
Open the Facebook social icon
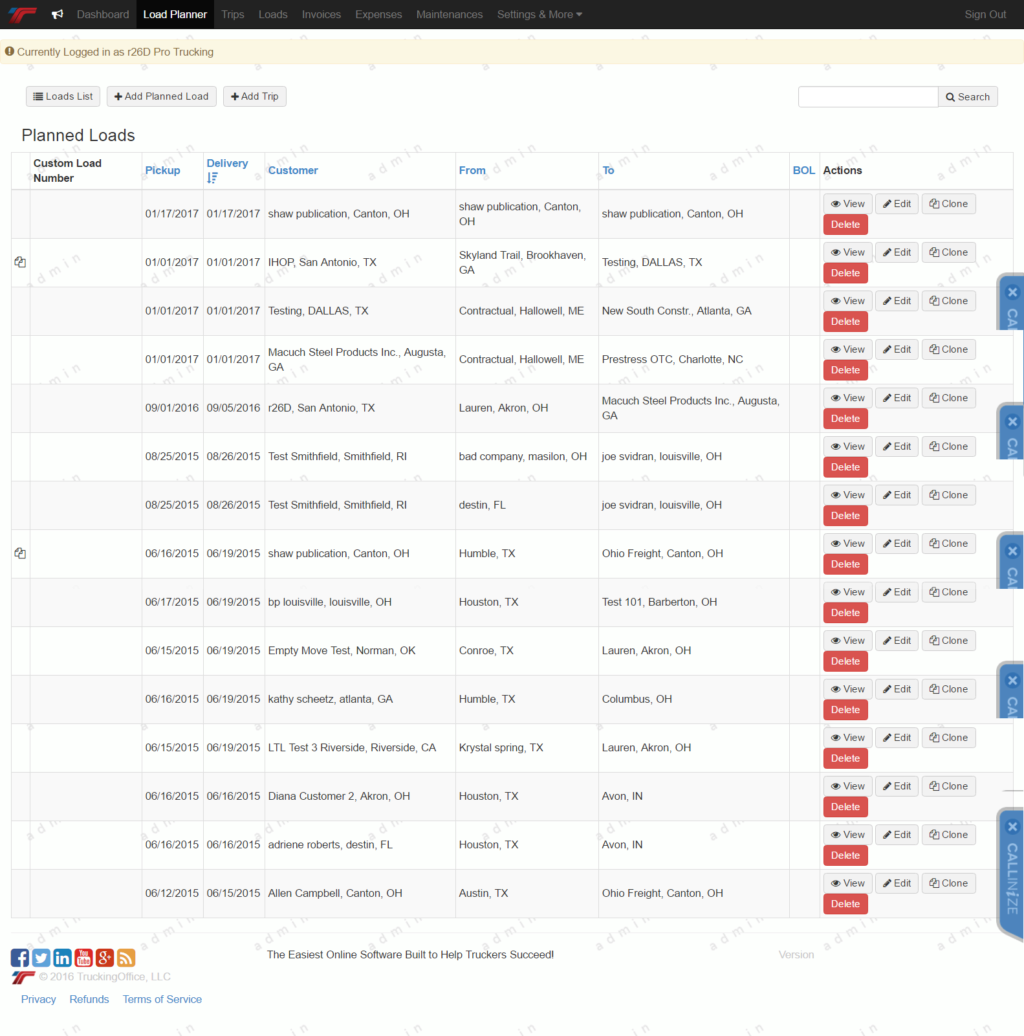coord(20,958)
